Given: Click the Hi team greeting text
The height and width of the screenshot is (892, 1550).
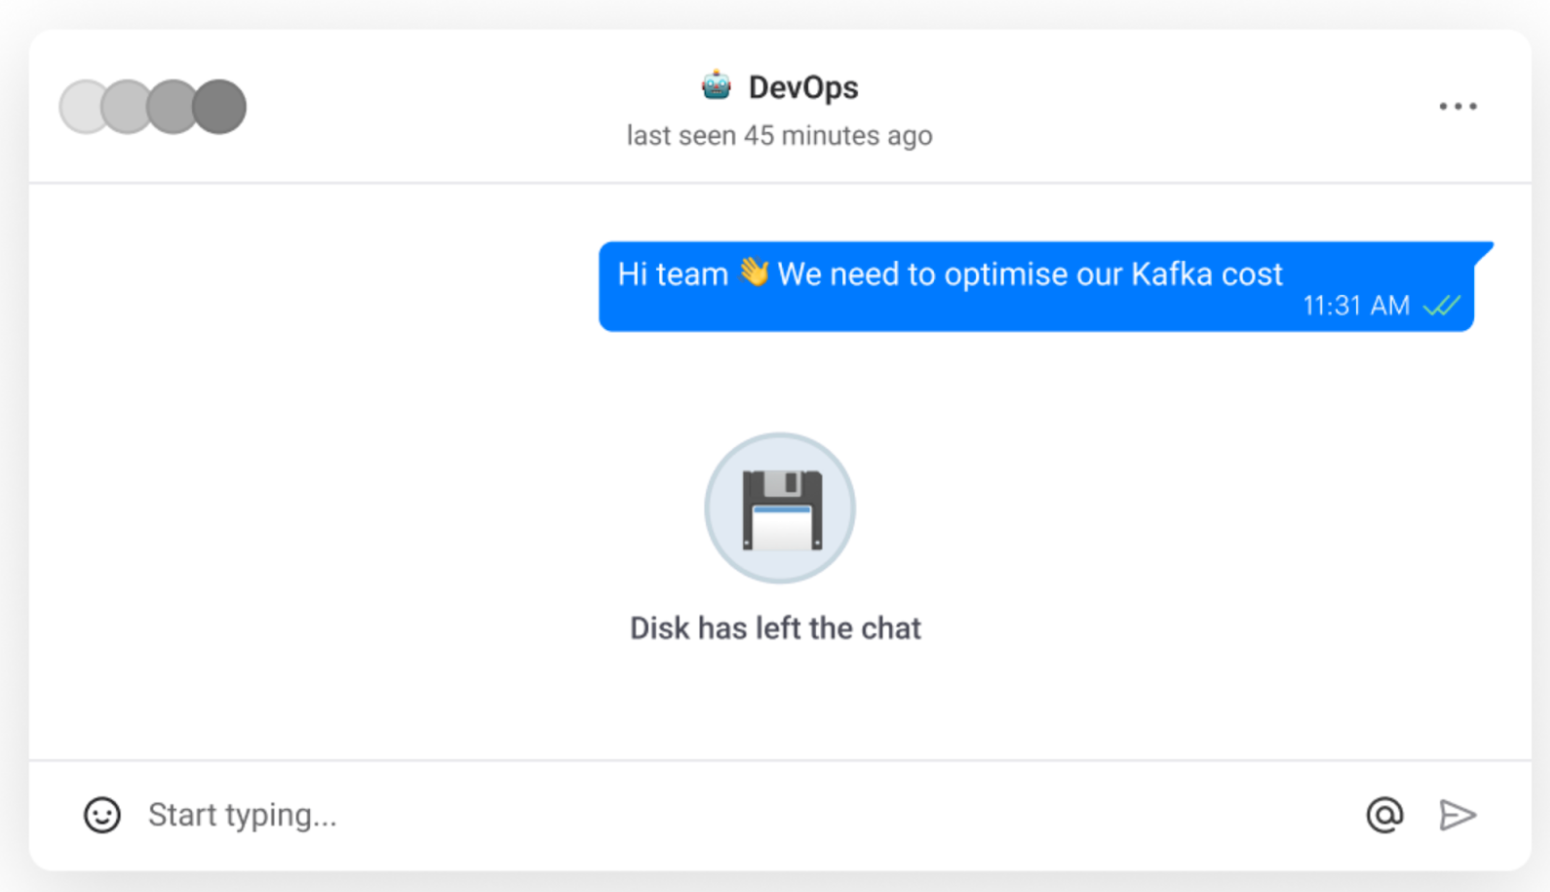Looking at the screenshot, I should click(x=673, y=273).
